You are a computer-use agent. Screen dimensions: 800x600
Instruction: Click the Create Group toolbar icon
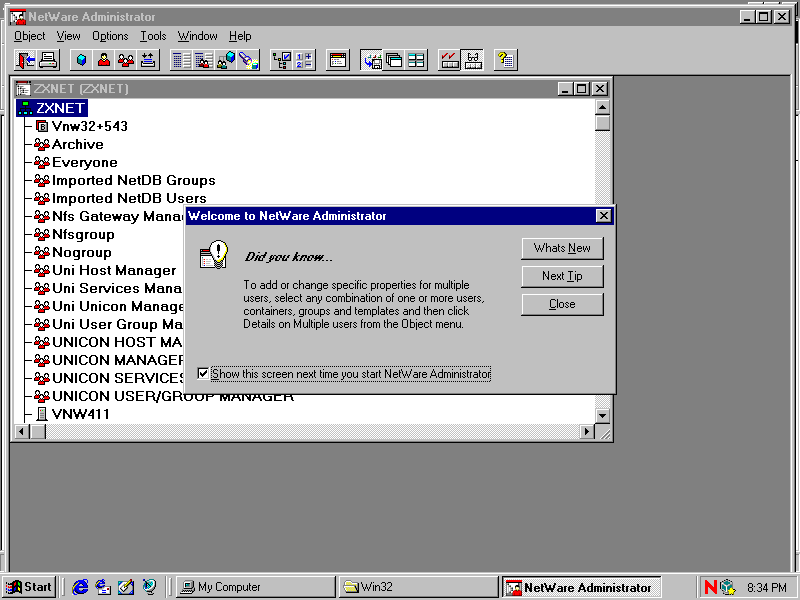pos(126,60)
